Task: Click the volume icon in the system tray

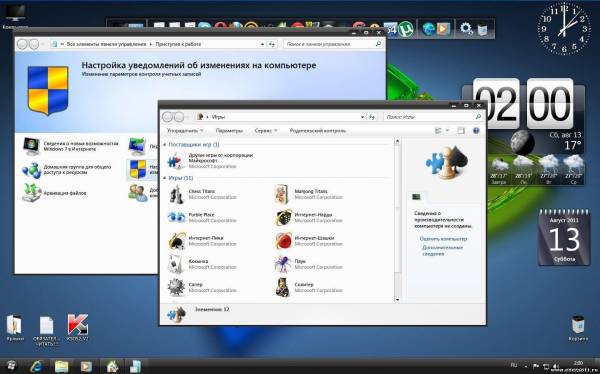Action: (x=555, y=366)
